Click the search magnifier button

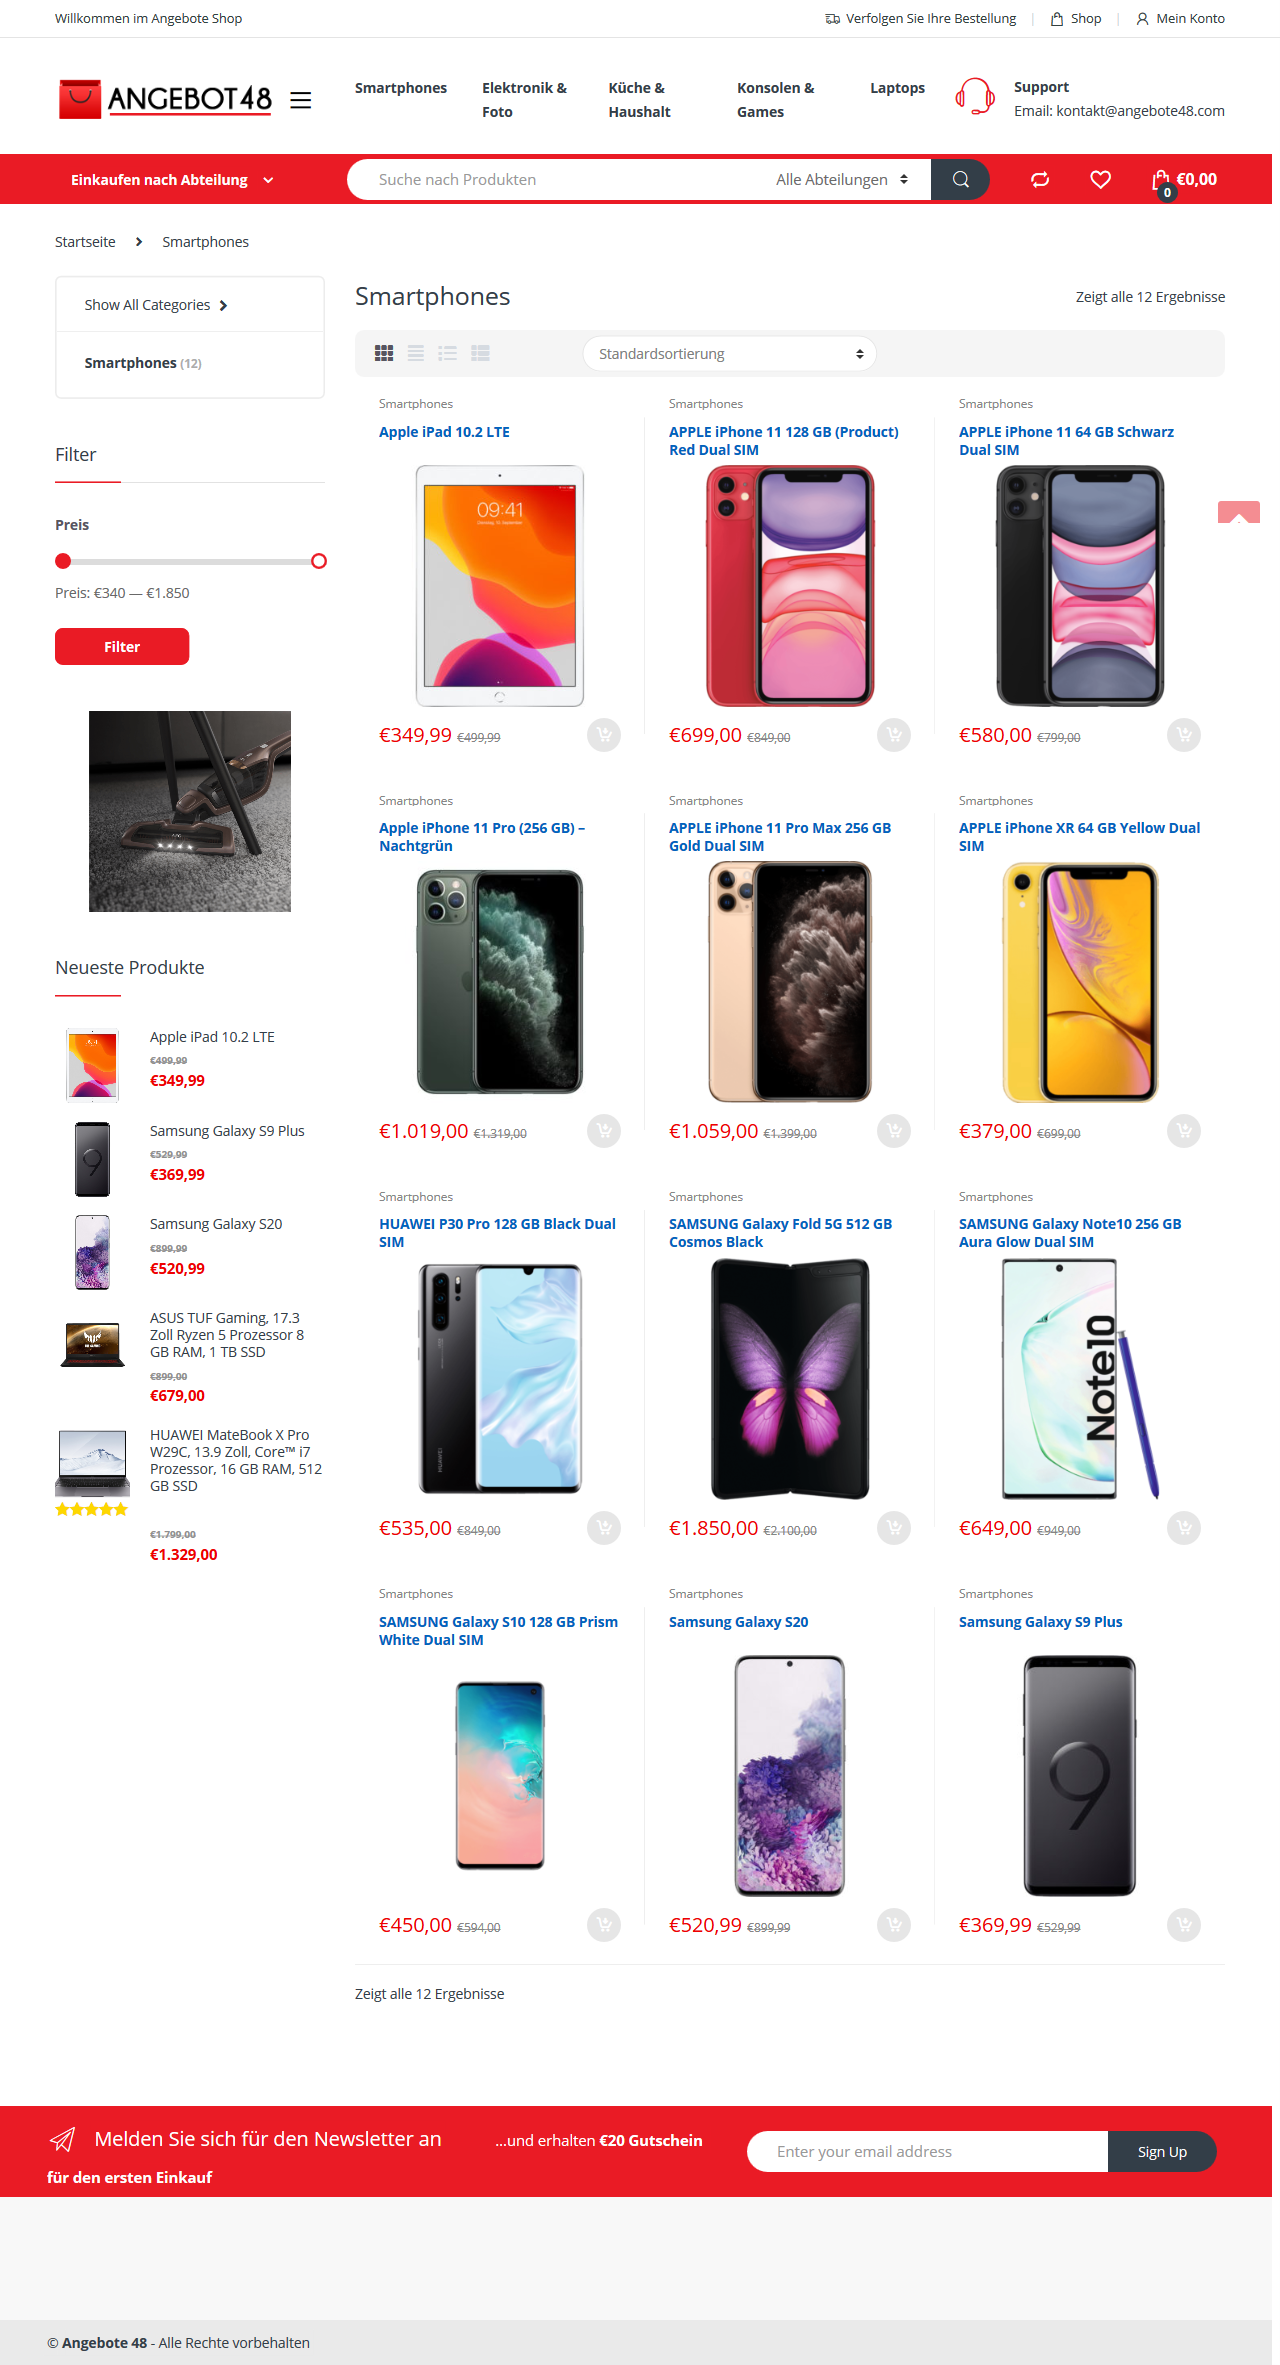[x=960, y=179]
